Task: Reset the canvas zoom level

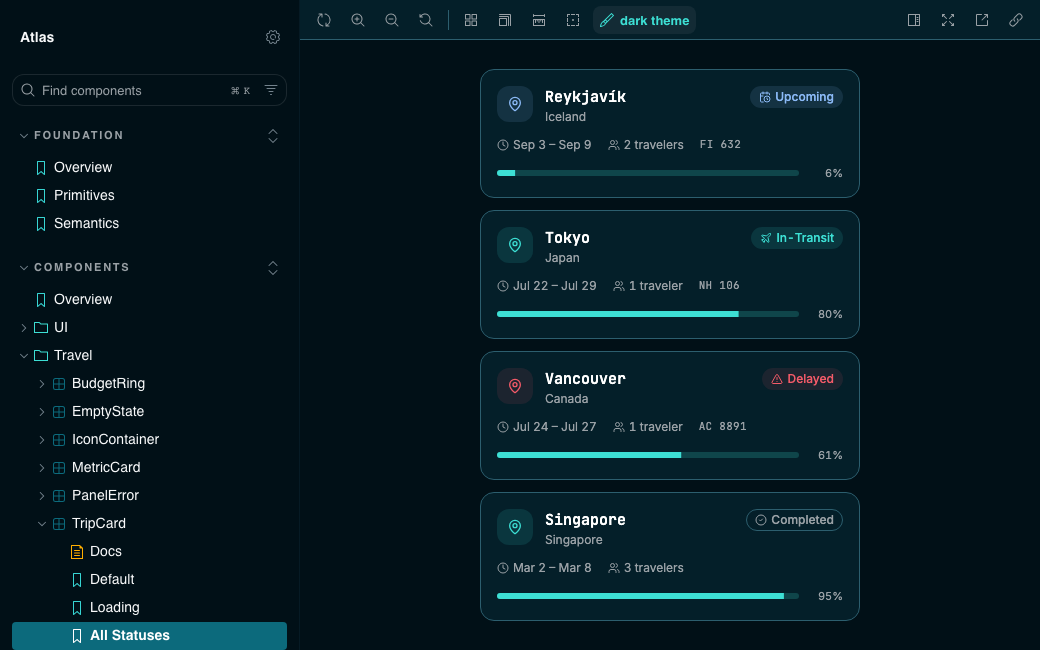Action: 426,21
